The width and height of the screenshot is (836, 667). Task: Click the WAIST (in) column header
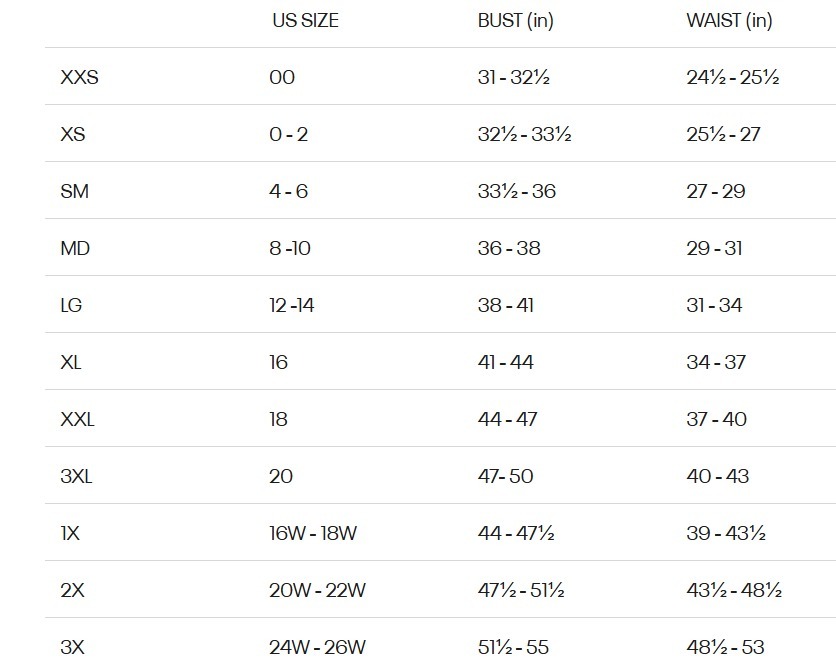[729, 21]
